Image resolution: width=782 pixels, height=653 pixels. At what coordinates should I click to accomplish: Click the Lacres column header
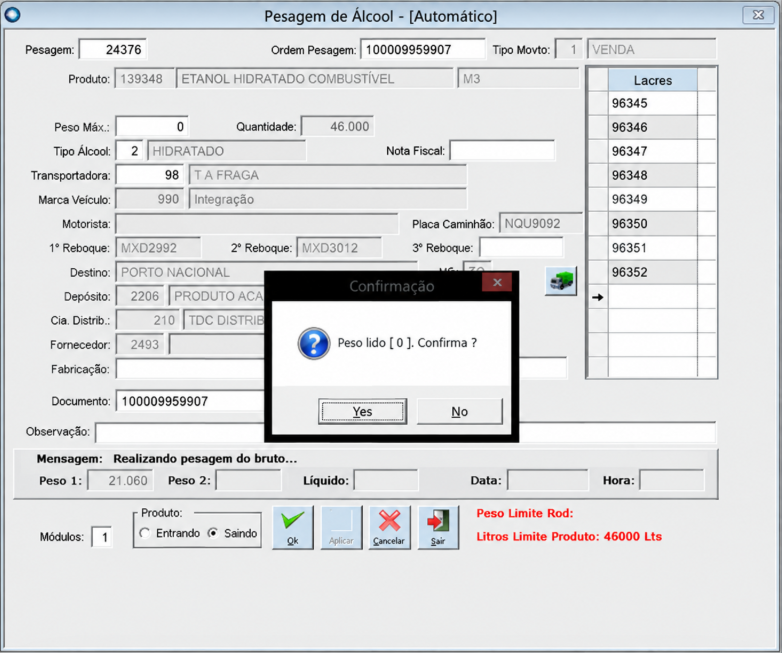click(x=652, y=80)
